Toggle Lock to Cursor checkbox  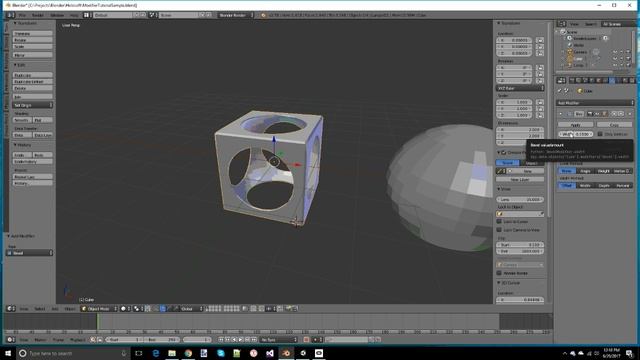click(499, 222)
